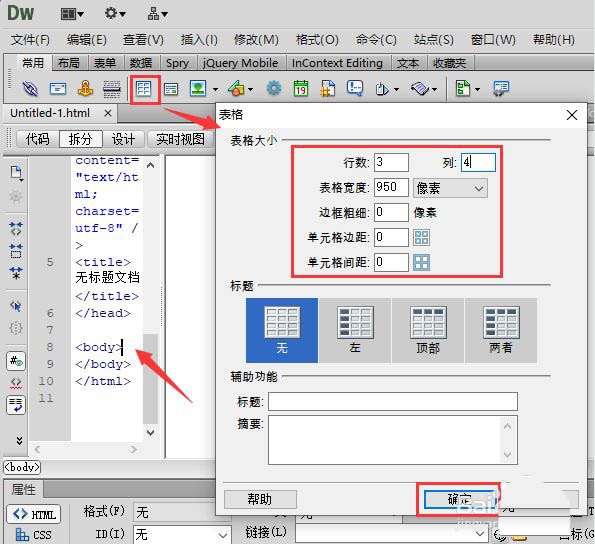Click the Insert Table icon in toolbar
The height and width of the screenshot is (544, 595).
[144, 89]
